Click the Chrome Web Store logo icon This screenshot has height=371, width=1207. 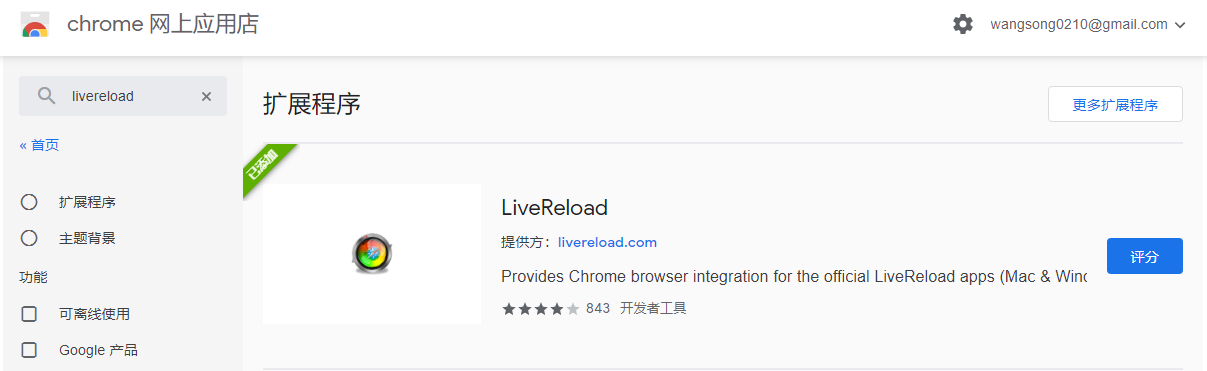[35, 25]
